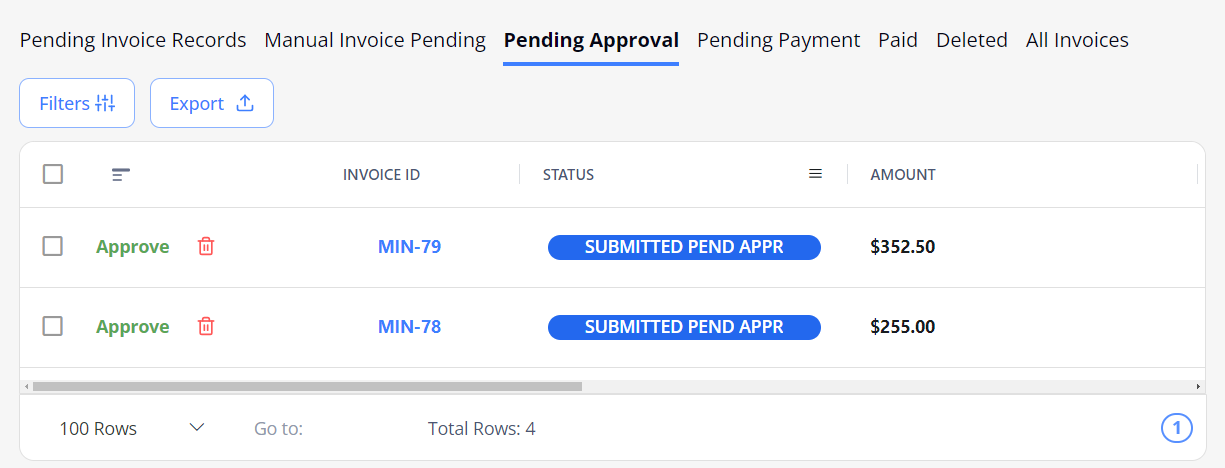The width and height of the screenshot is (1225, 468).
Task: Tick the checkbox for invoice MIN-78
Action: click(x=53, y=326)
